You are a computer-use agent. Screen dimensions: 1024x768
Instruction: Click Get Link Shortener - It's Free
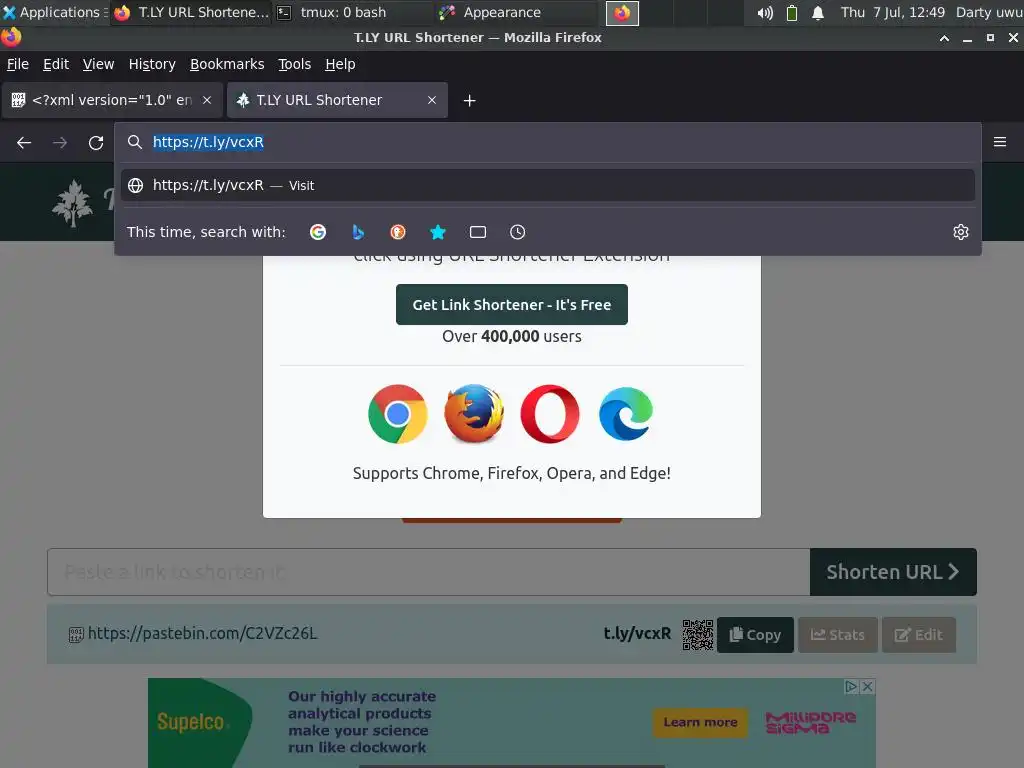(x=511, y=304)
